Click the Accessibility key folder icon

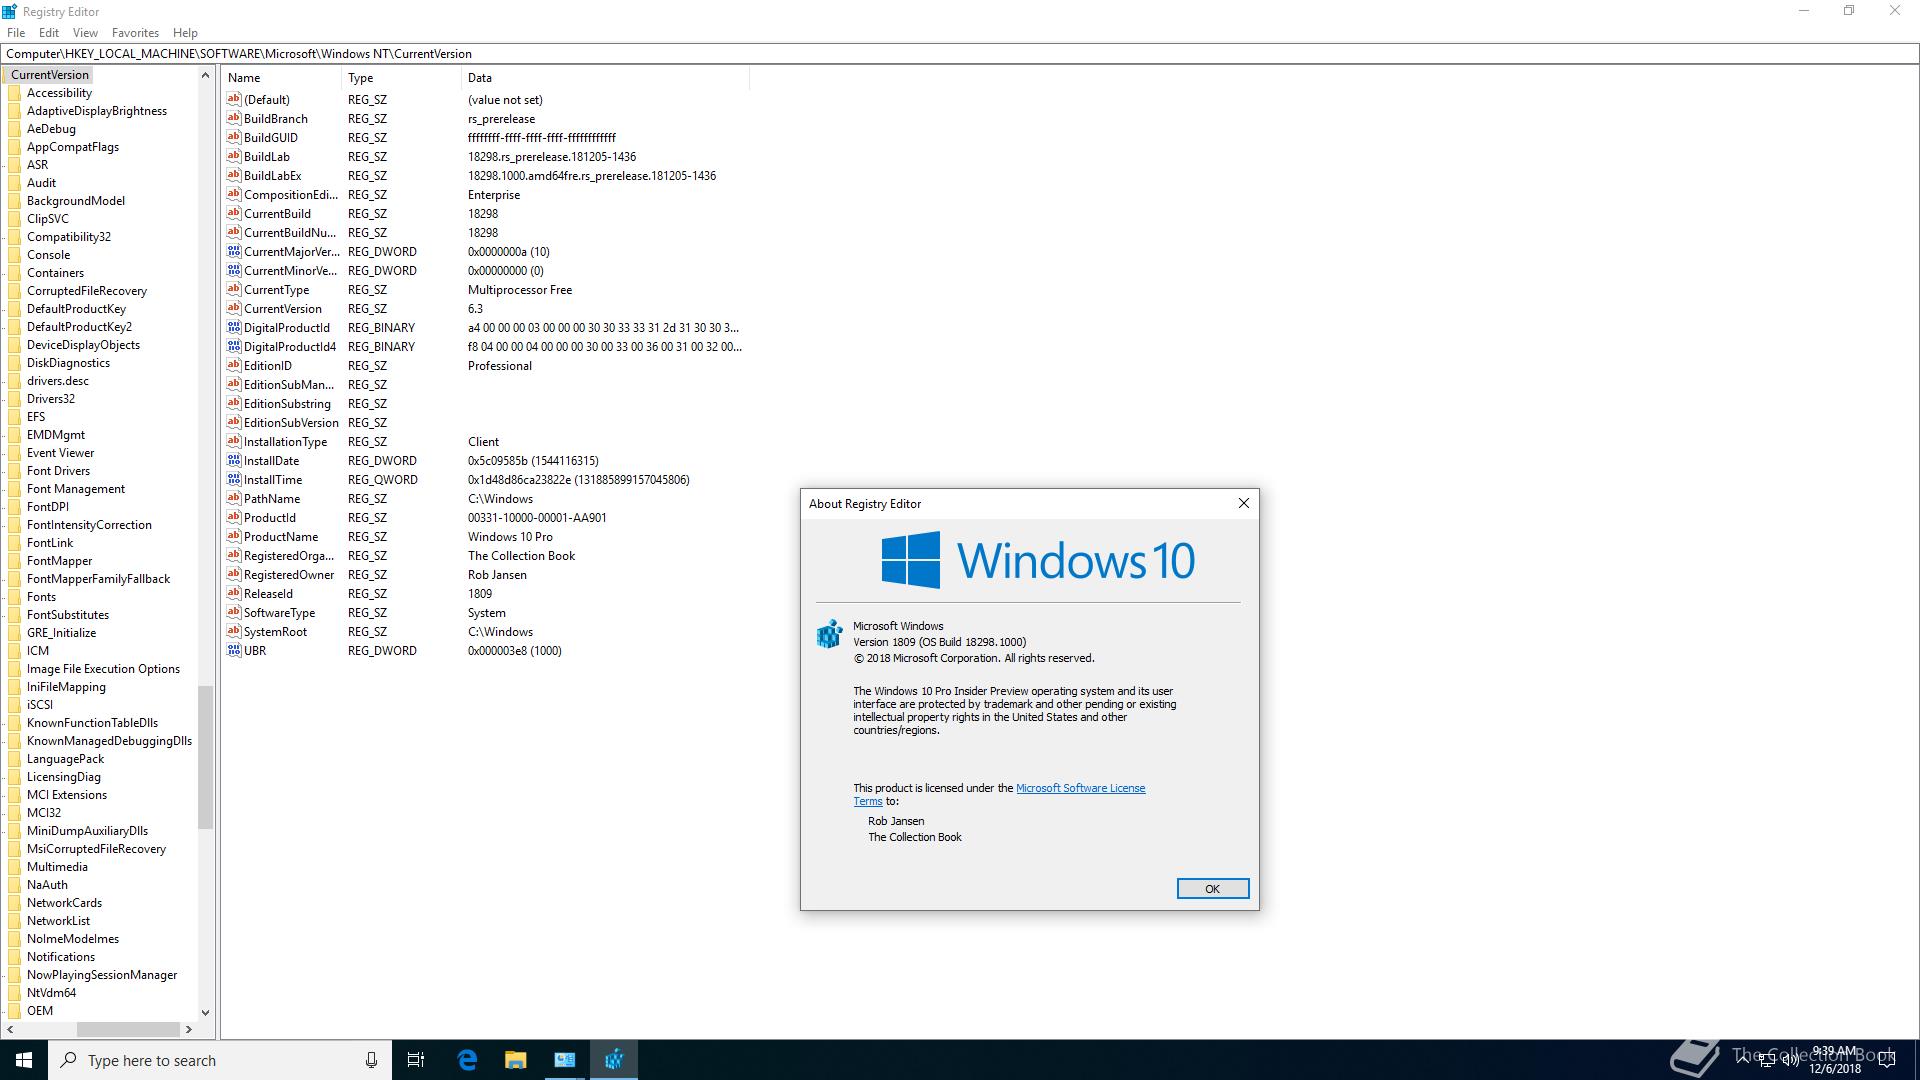pyautogui.click(x=15, y=93)
